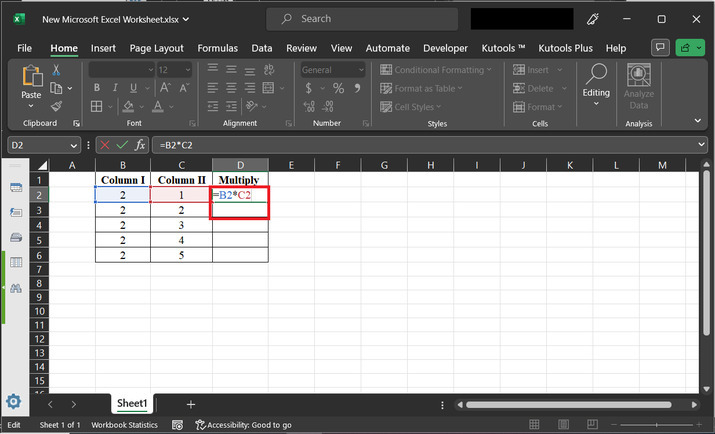The height and width of the screenshot is (434, 715).
Task: Open the Analyze Data tool
Action: pyautogui.click(x=638, y=87)
